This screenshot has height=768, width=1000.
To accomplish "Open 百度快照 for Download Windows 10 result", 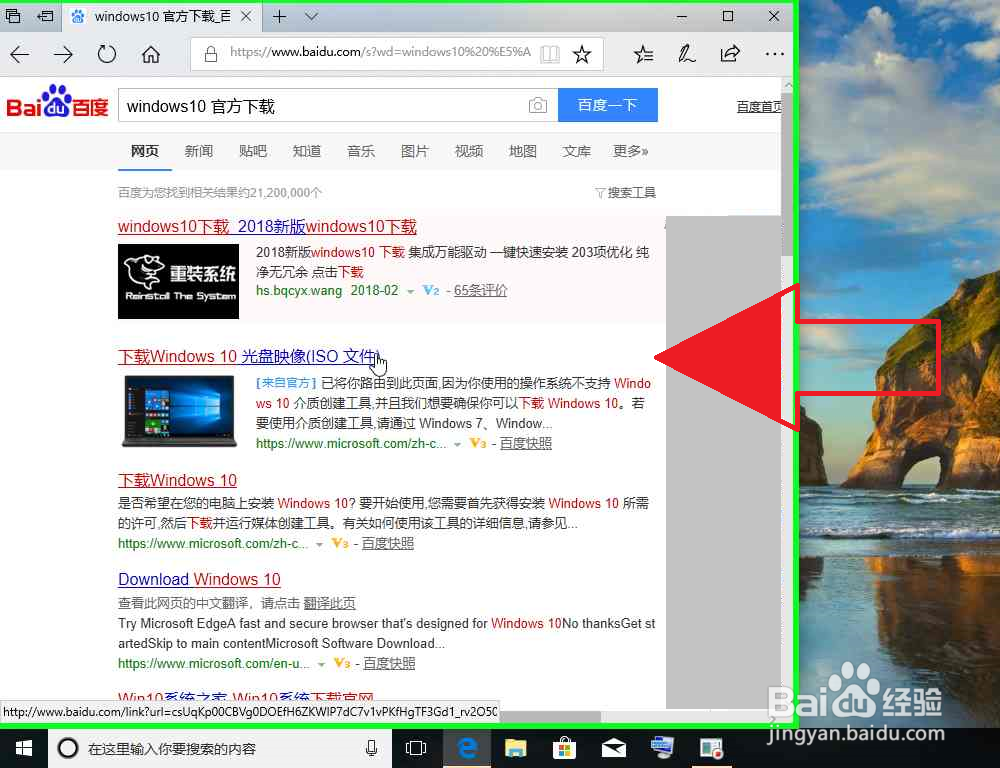I will tap(389, 663).
